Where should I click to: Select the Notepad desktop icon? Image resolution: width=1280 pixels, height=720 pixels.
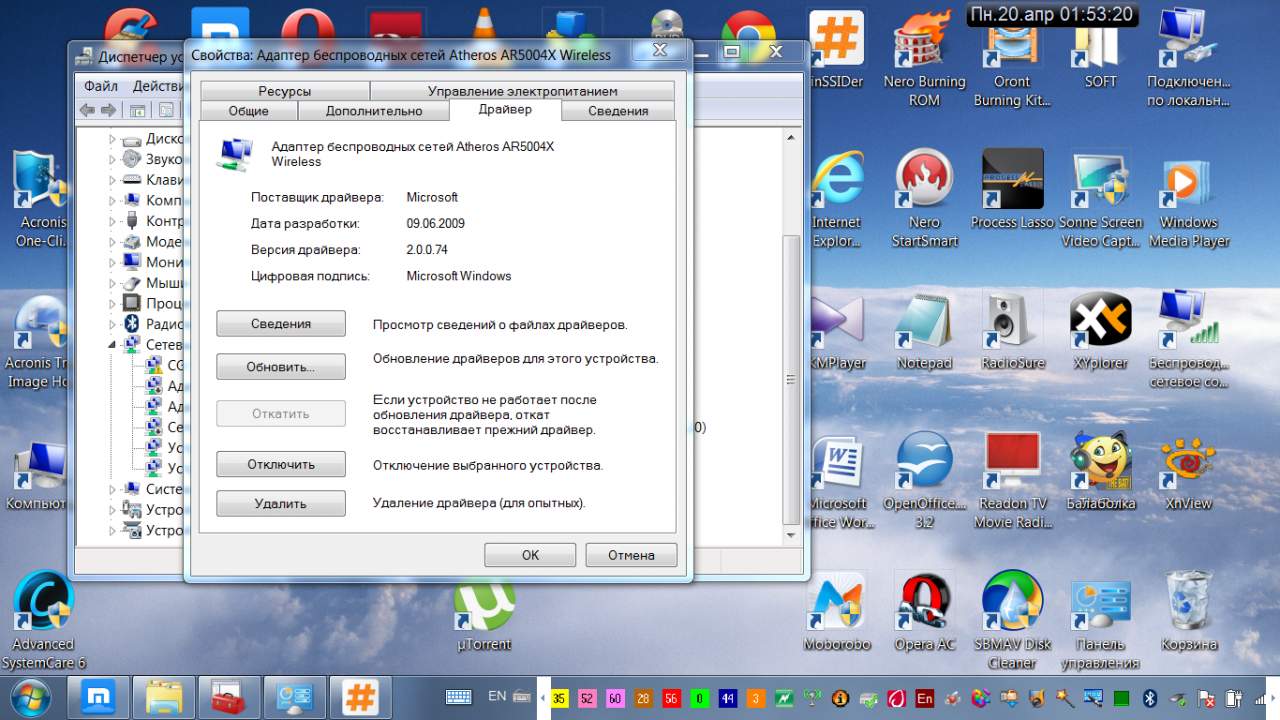coord(924,331)
